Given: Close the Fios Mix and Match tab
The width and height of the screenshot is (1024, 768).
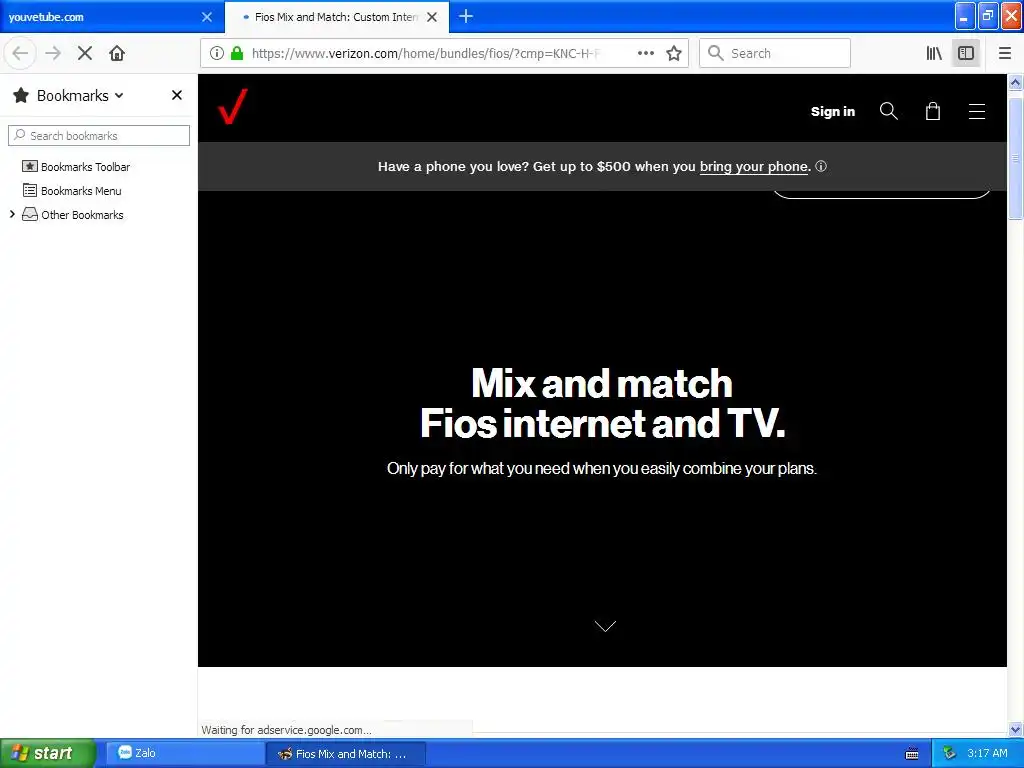Looking at the screenshot, I should tap(432, 17).
